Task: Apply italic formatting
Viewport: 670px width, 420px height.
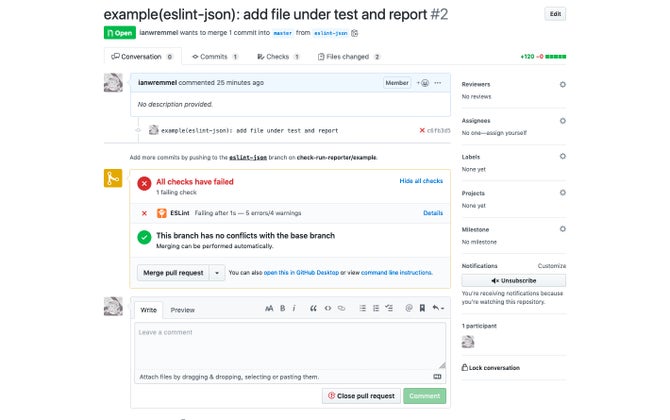Action: pos(294,308)
